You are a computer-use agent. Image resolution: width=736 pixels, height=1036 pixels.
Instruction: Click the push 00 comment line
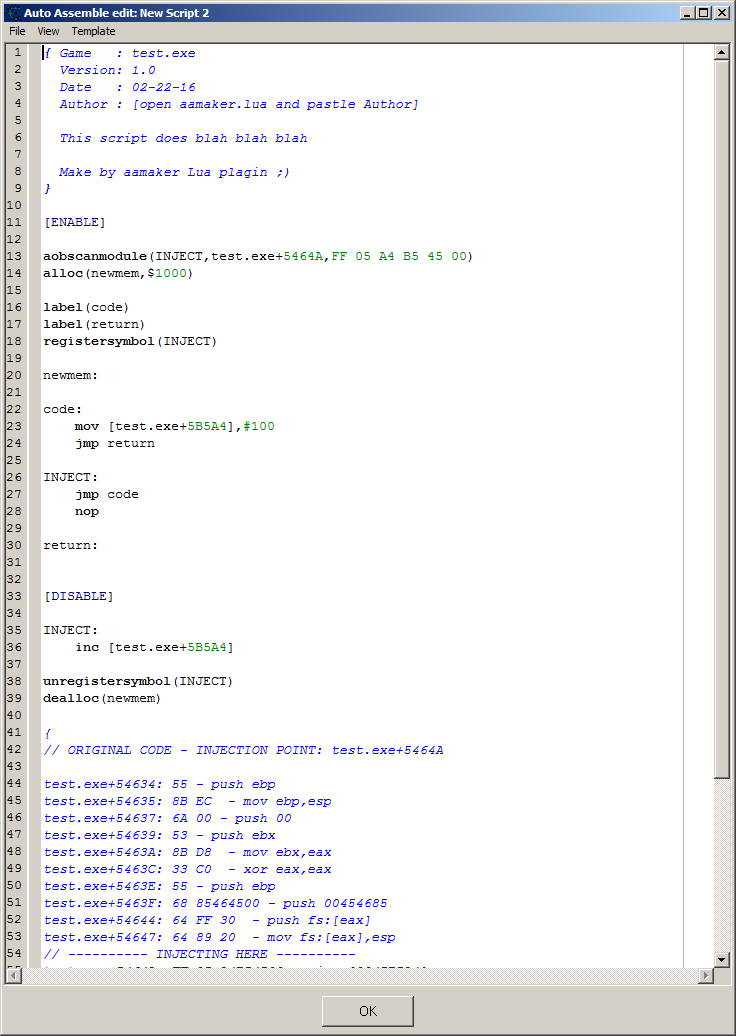click(x=167, y=818)
